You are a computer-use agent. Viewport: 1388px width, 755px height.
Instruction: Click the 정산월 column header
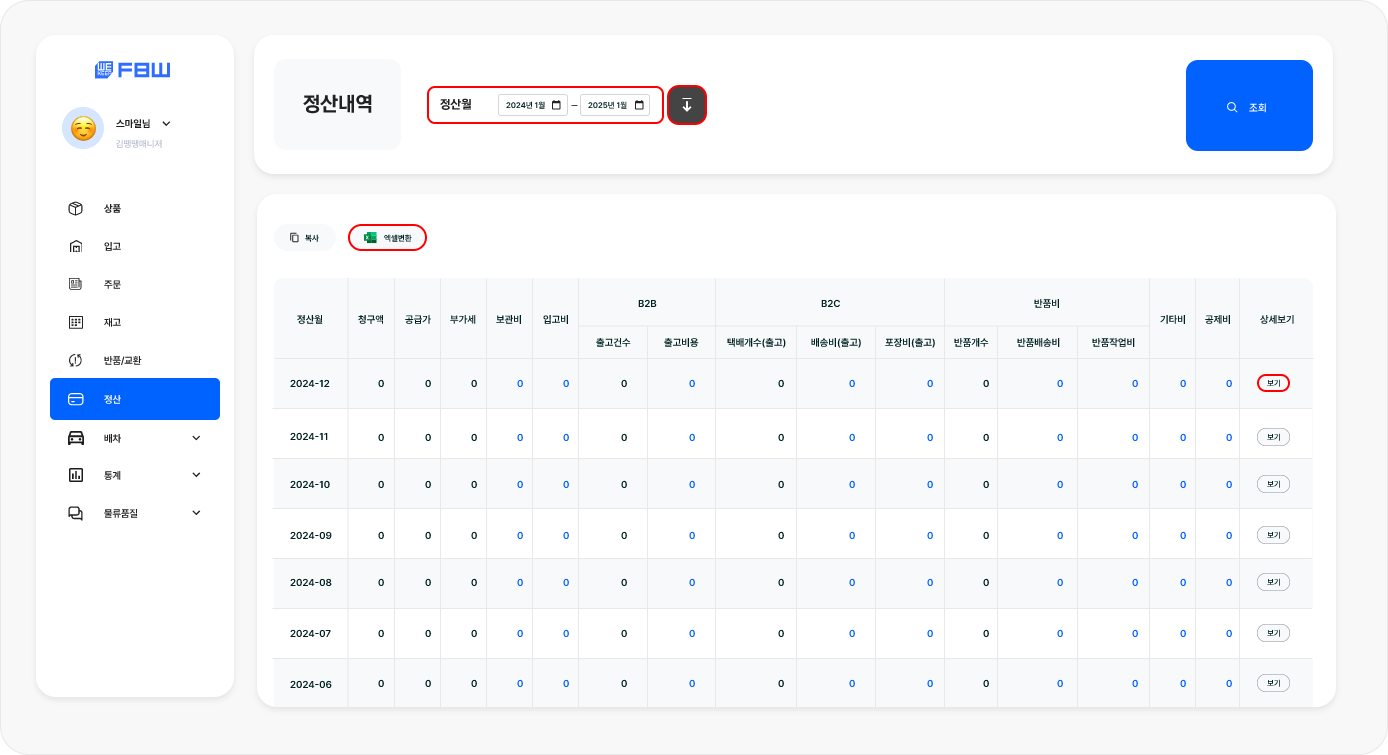coord(310,319)
